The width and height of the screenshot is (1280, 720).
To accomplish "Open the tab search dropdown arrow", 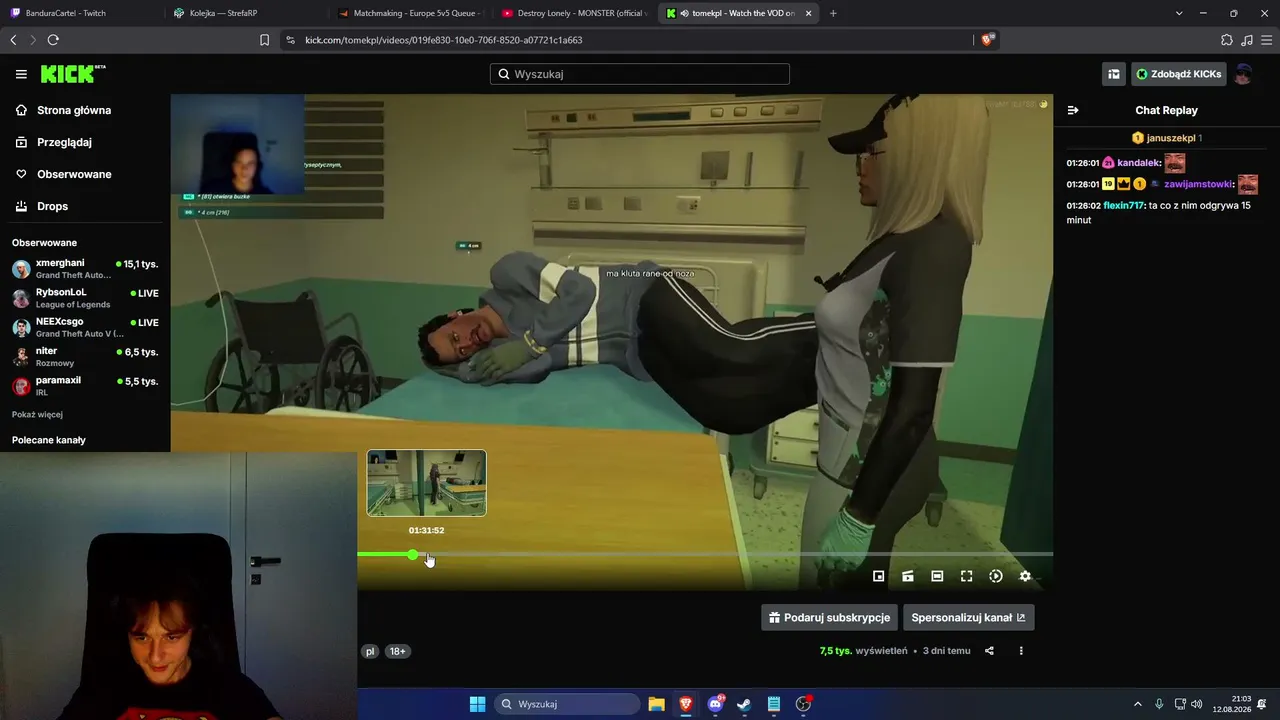I will tap(1179, 13).
